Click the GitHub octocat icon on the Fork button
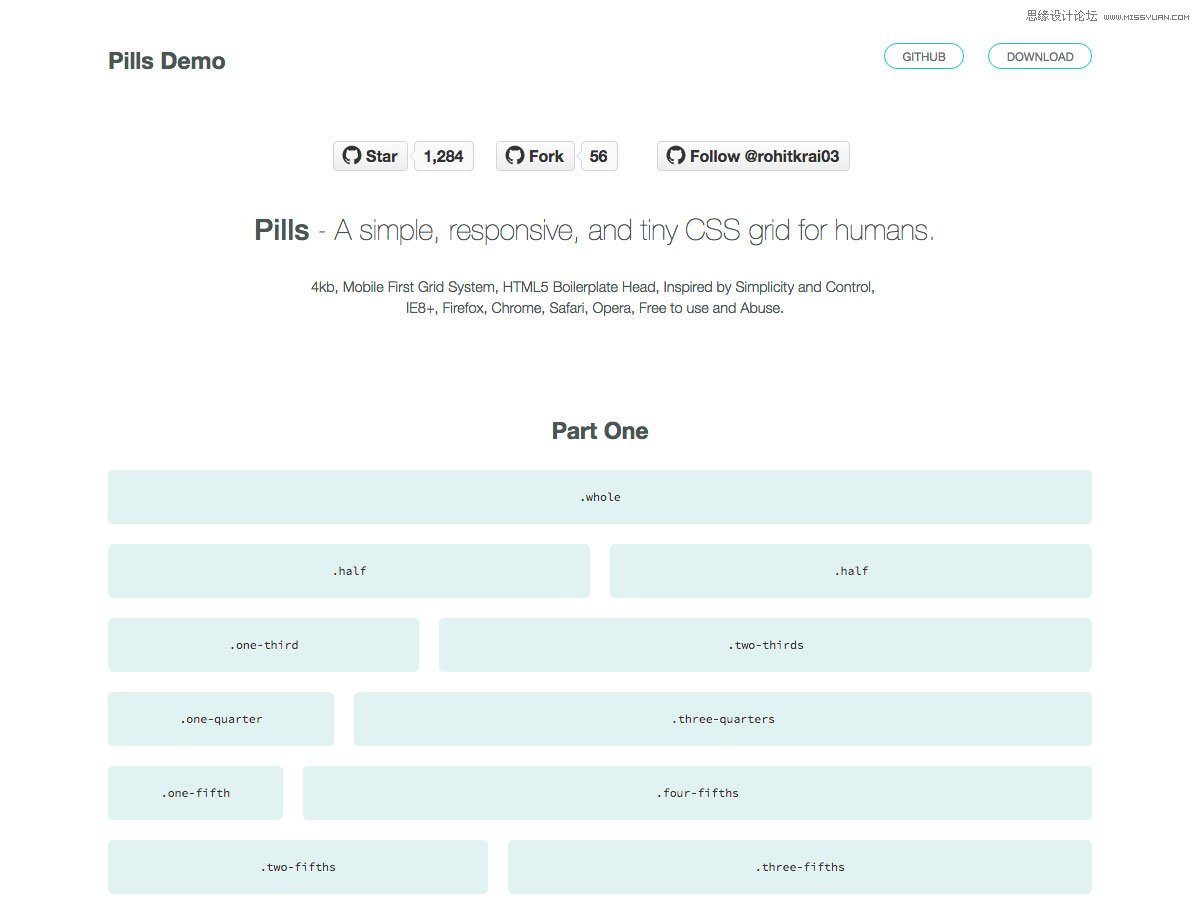Image resolution: width=1200 pixels, height=900 pixels. 515,156
